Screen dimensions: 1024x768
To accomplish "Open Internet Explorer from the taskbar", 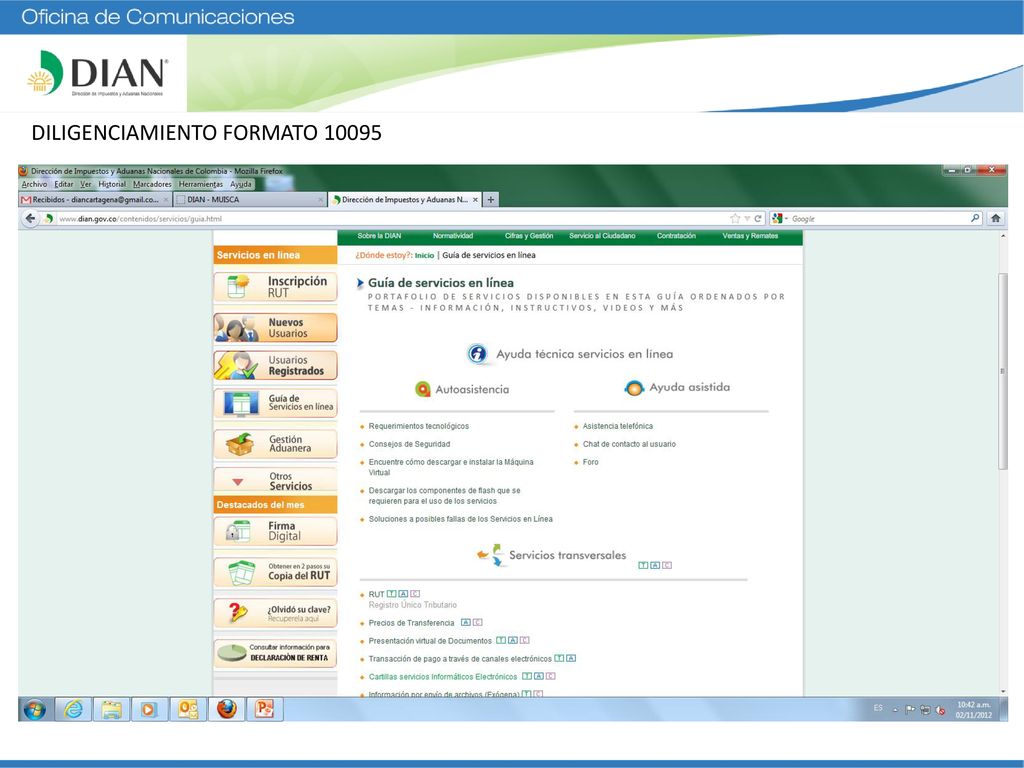I will [x=73, y=709].
